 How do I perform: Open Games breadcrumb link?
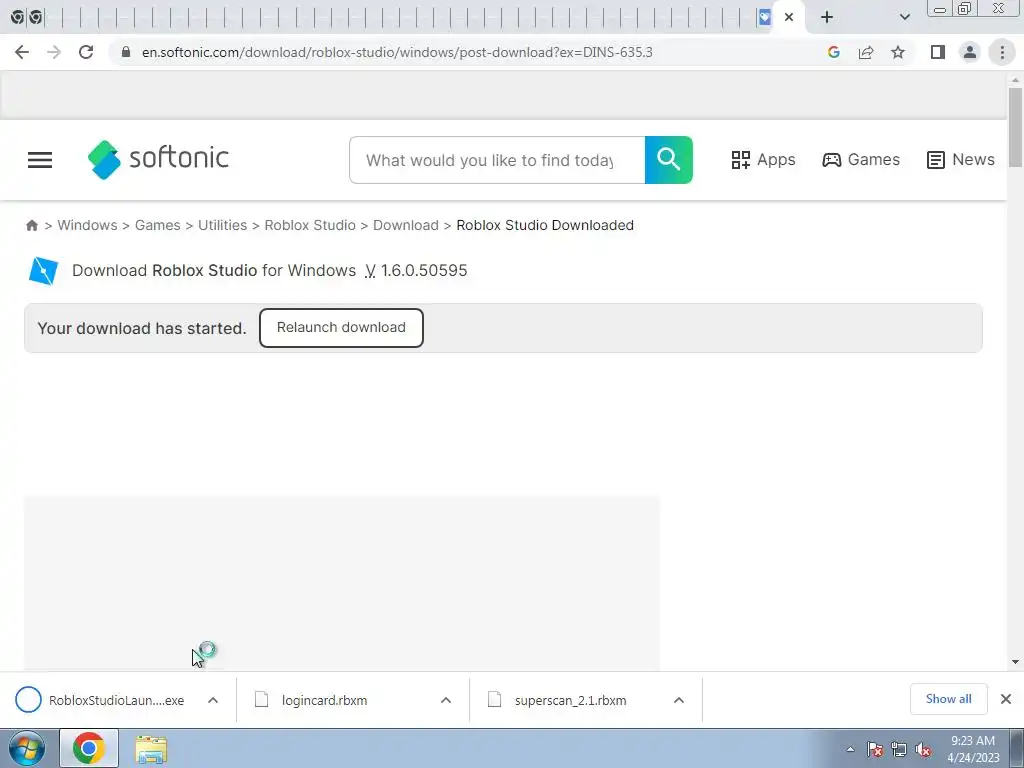pyautogui.click(x=157, y=225)
